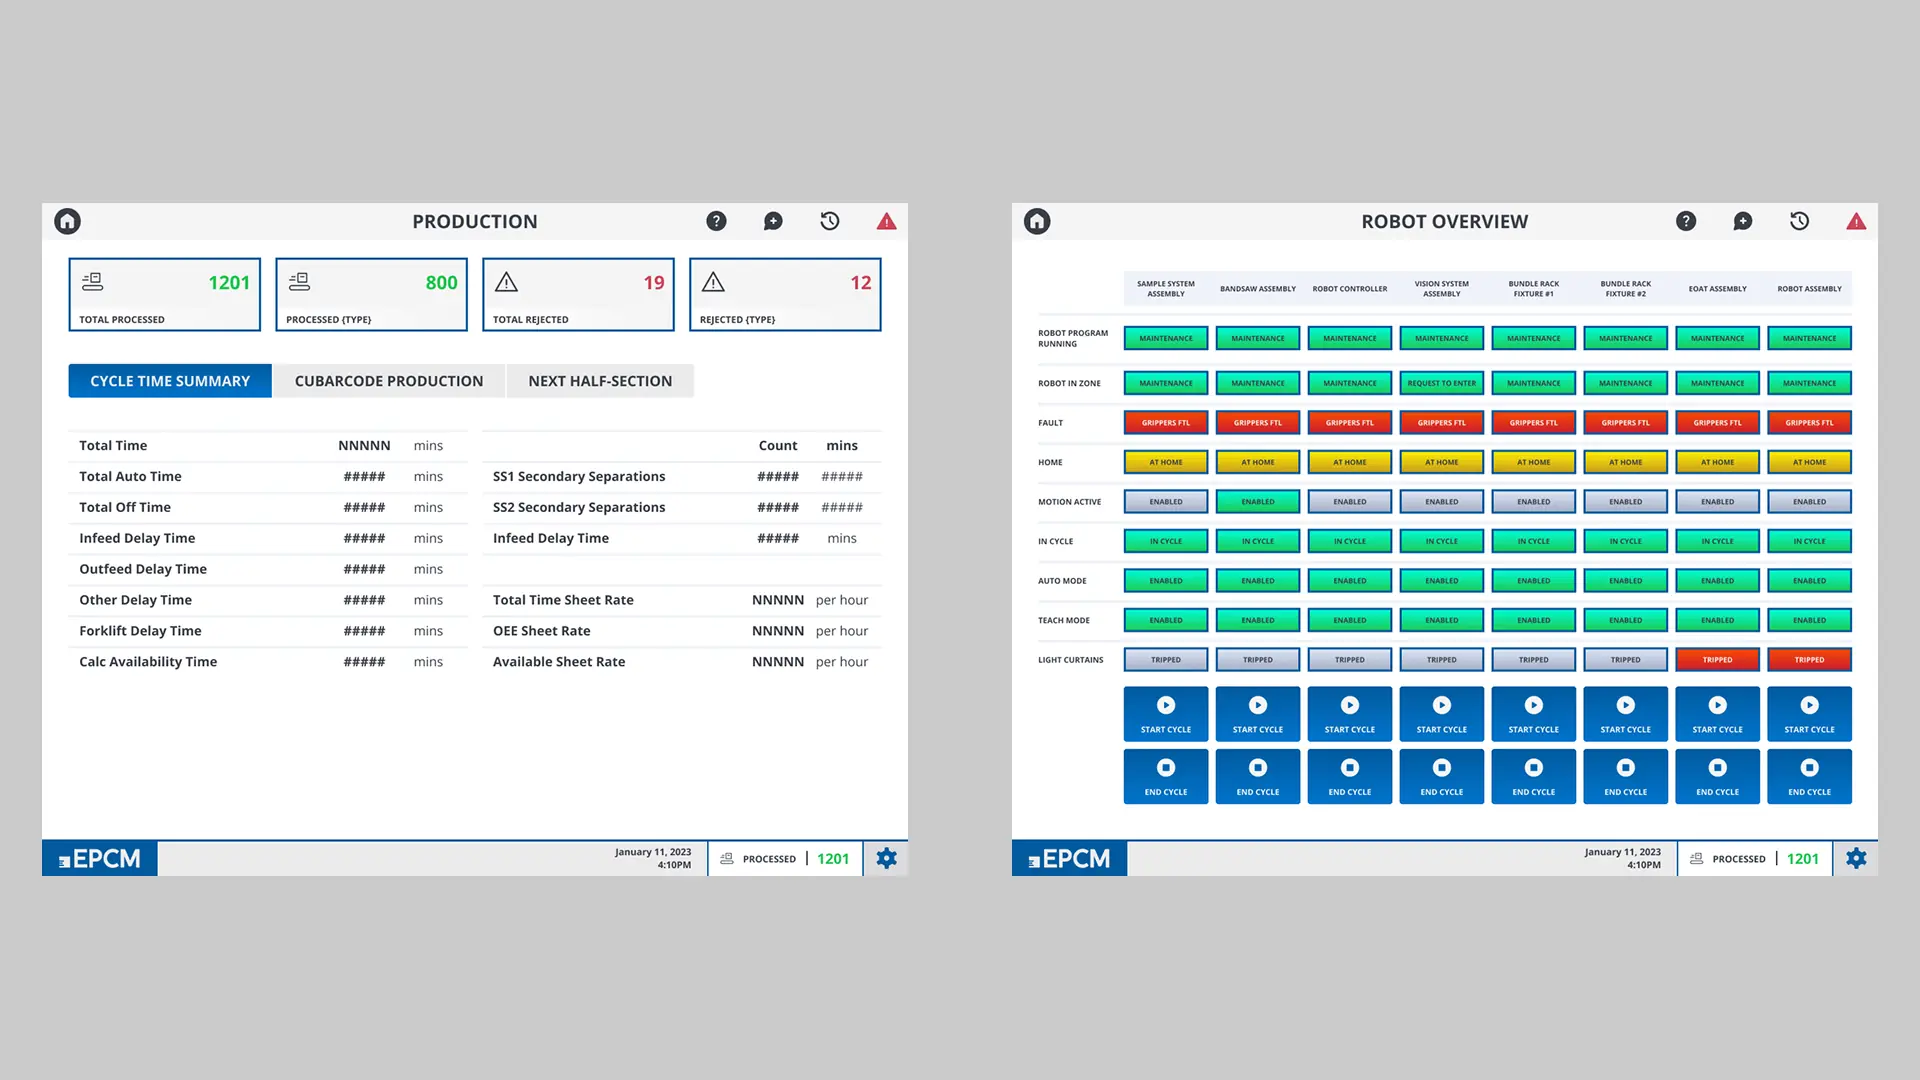This screenshot has width=1920, height=1080.
Task: Open settings gear on Robot Overview footer
Action: [1856, 858]
